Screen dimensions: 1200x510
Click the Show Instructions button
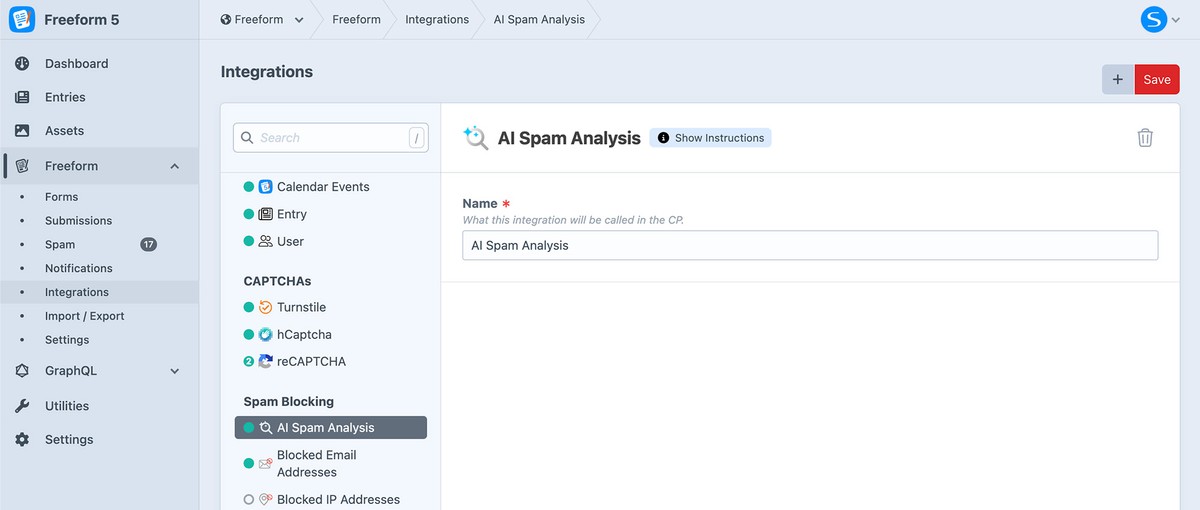point(710,138)
